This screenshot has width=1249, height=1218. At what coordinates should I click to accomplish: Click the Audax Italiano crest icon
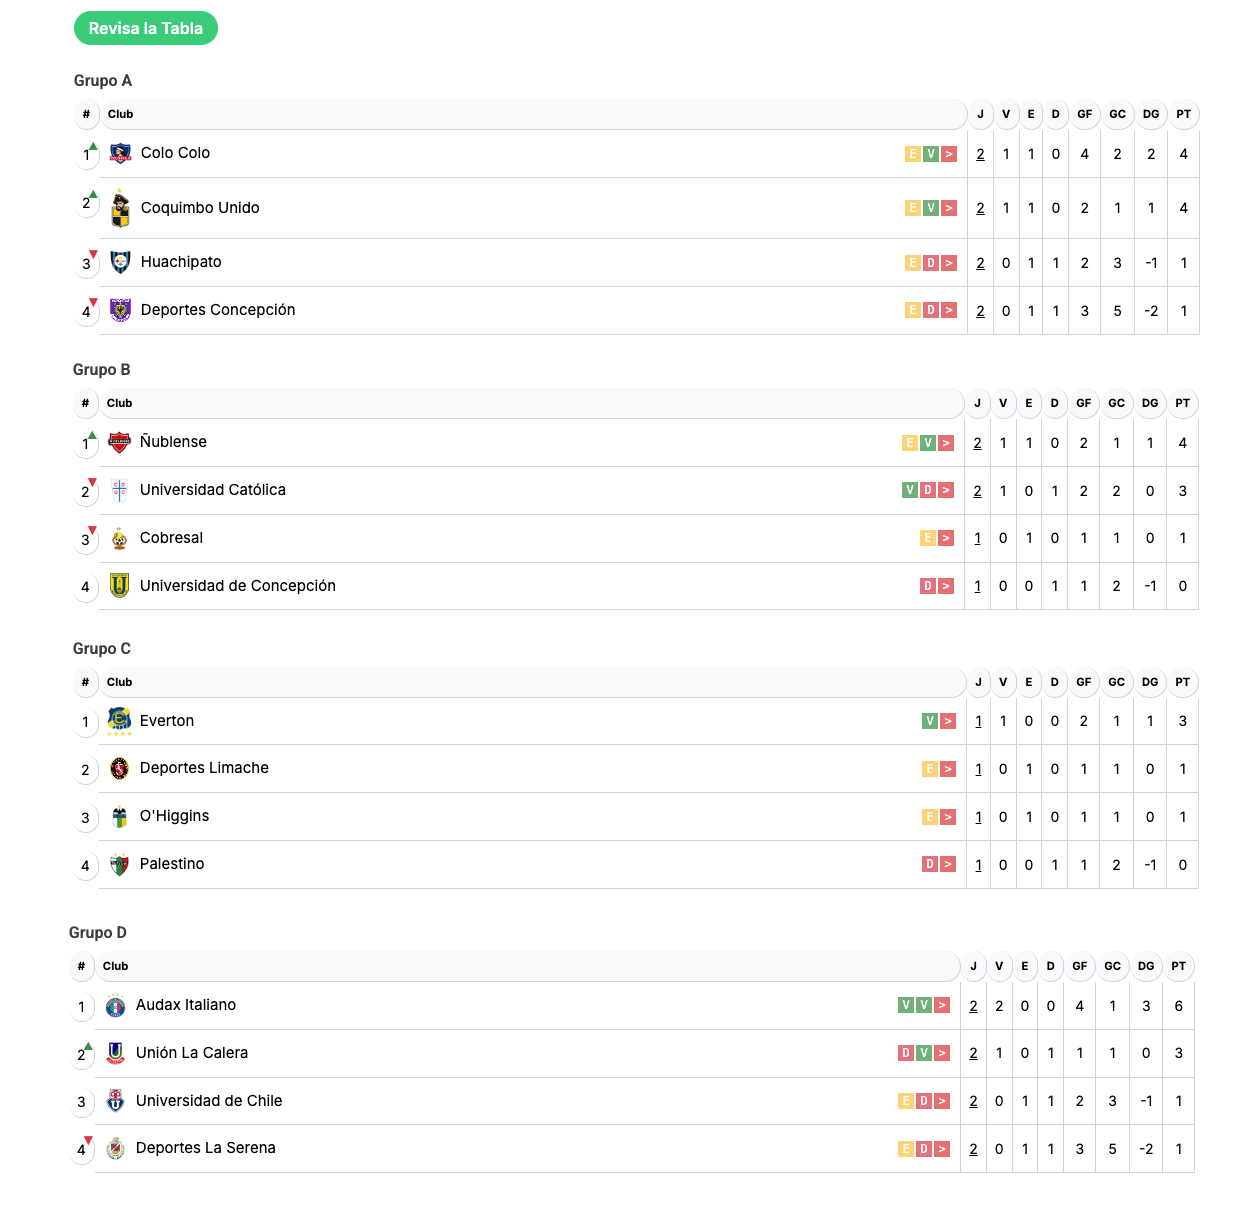pyautogui.click(x=115, y=1006)
